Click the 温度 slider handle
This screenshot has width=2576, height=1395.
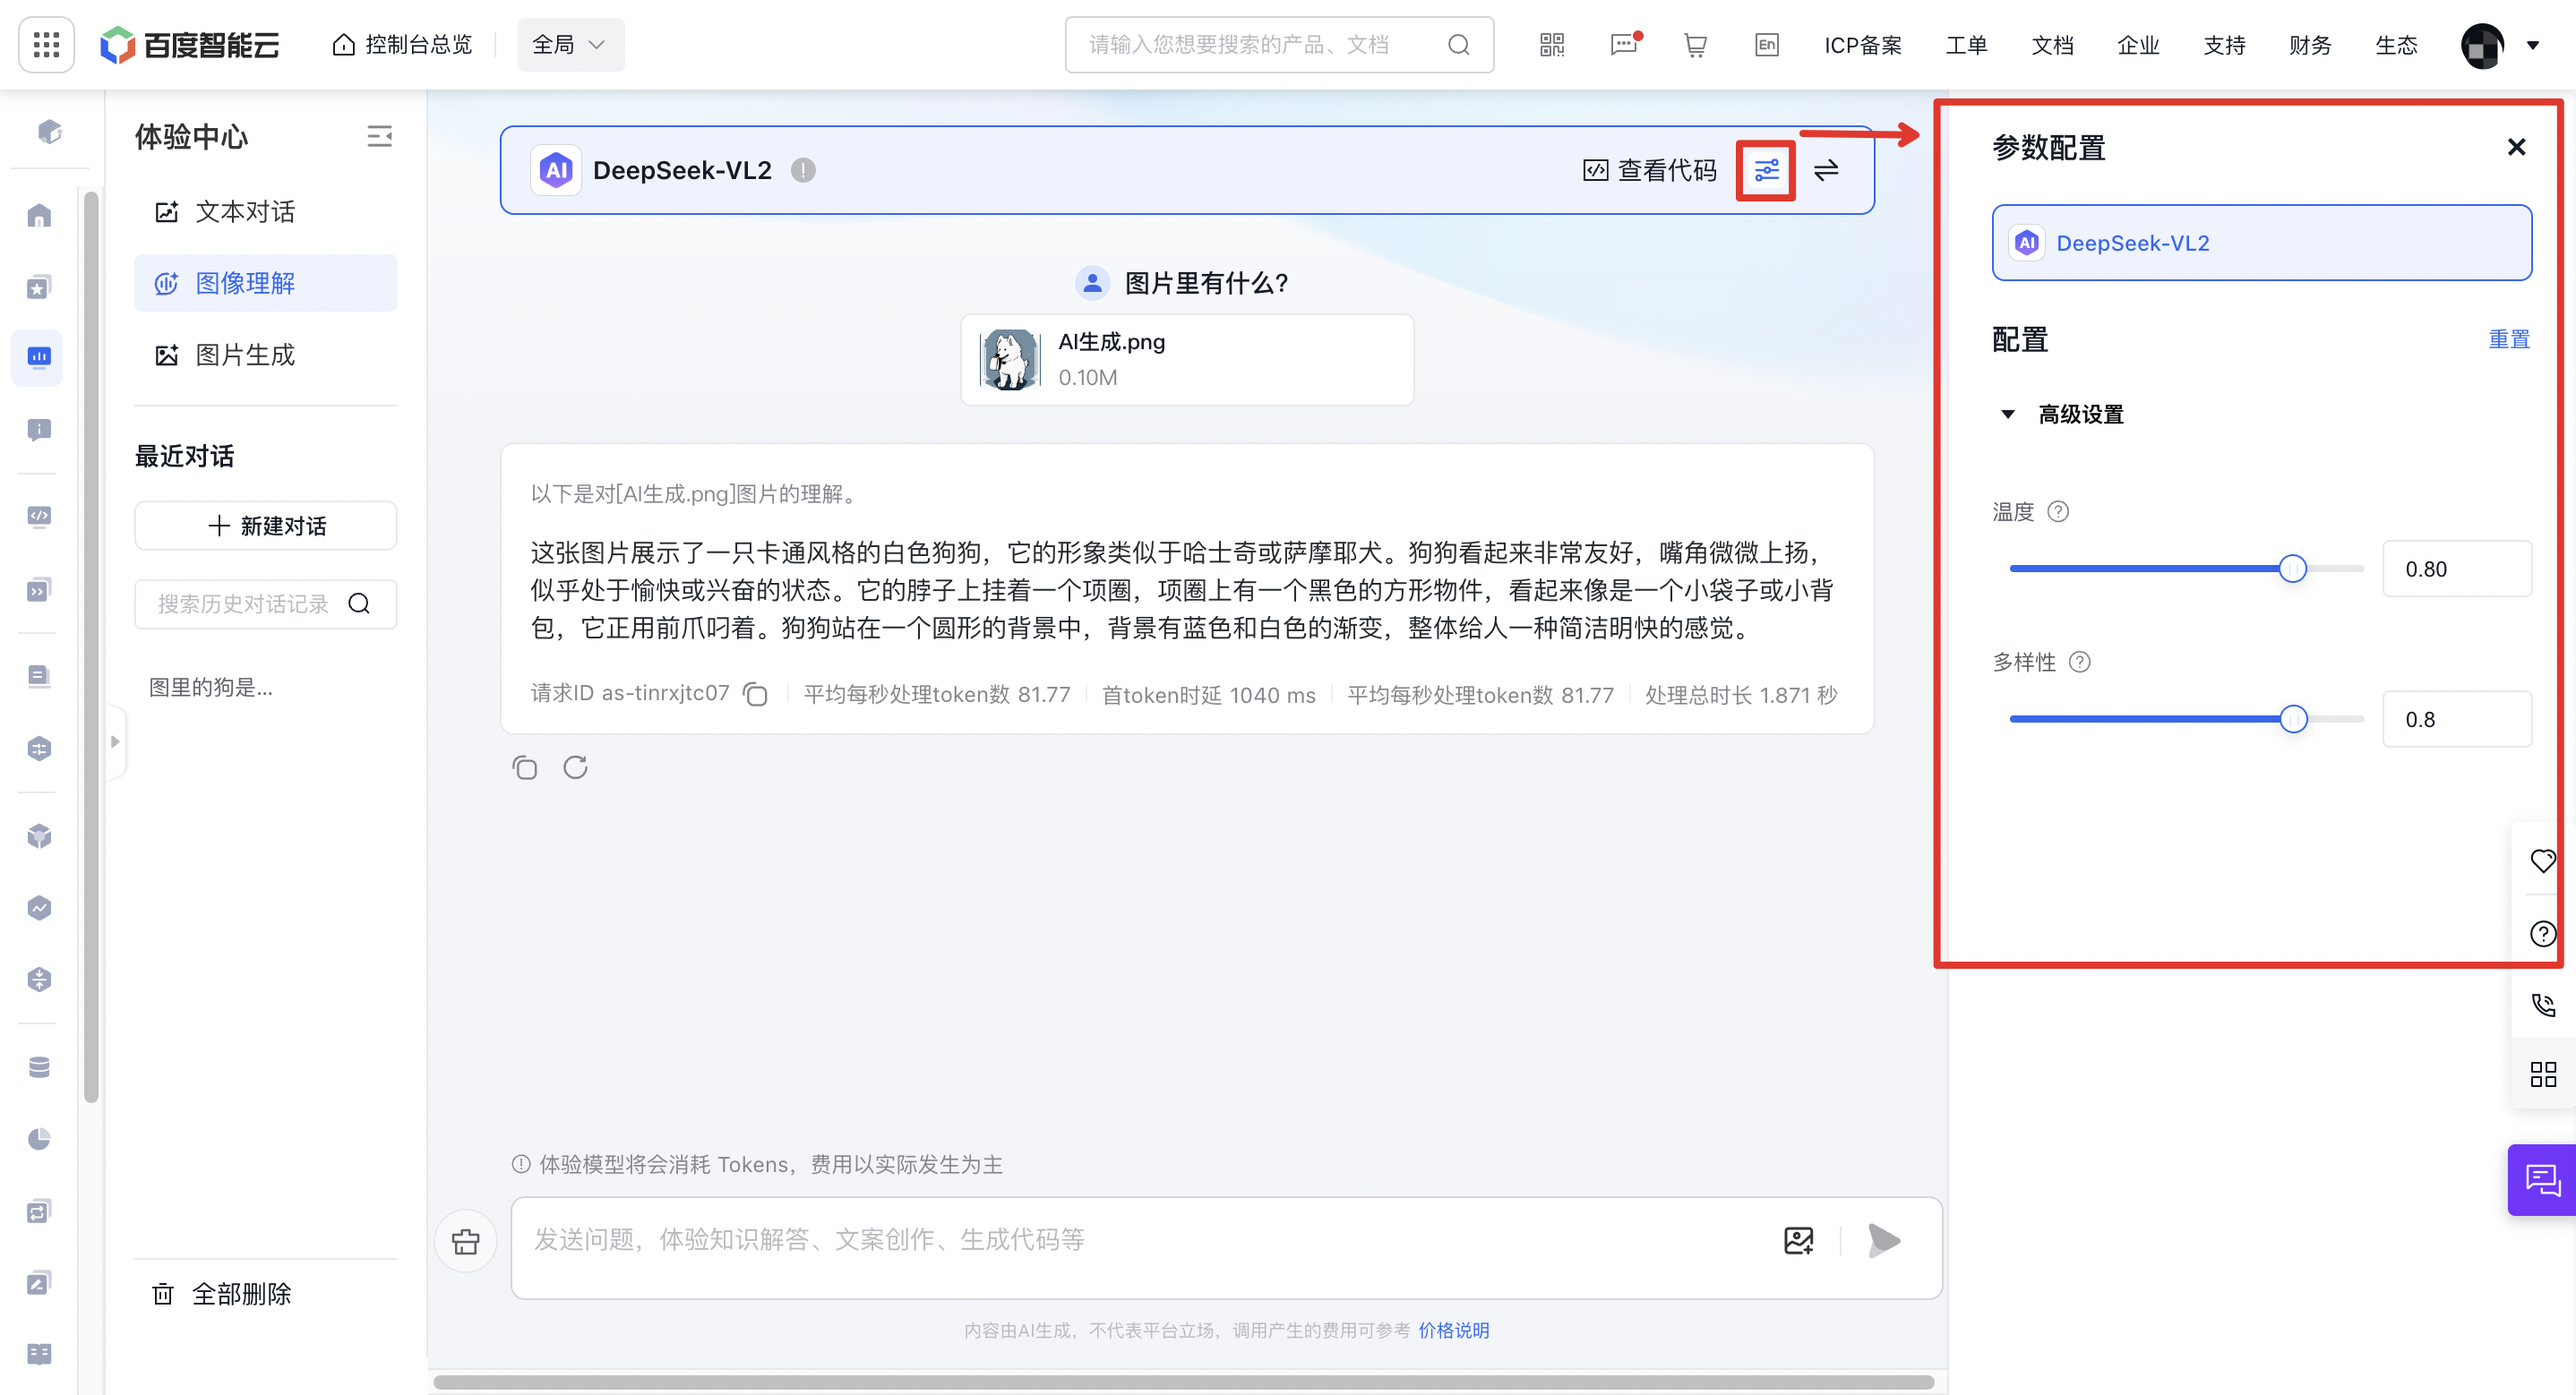tap(2292, 569)
